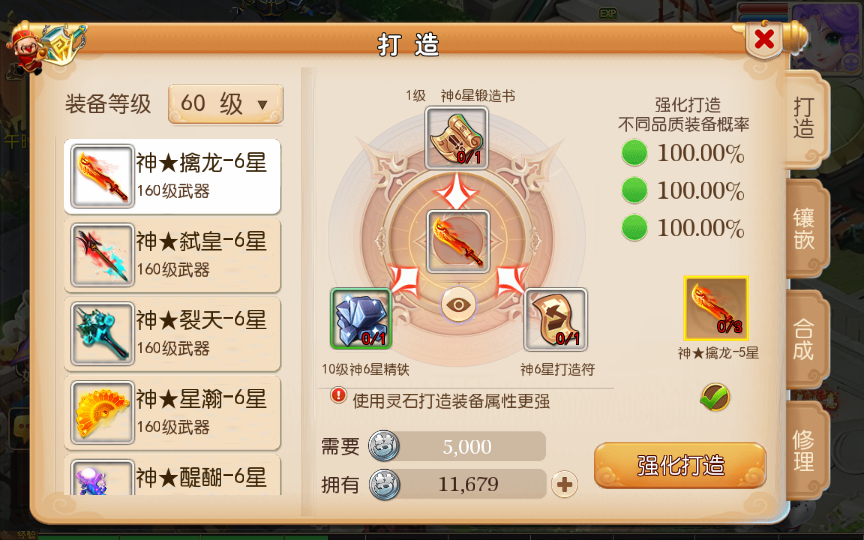The width and height of the screenshot is (864, 540).
Task: Click the red exclamation info icon
Action: click(x=338, y=395)
